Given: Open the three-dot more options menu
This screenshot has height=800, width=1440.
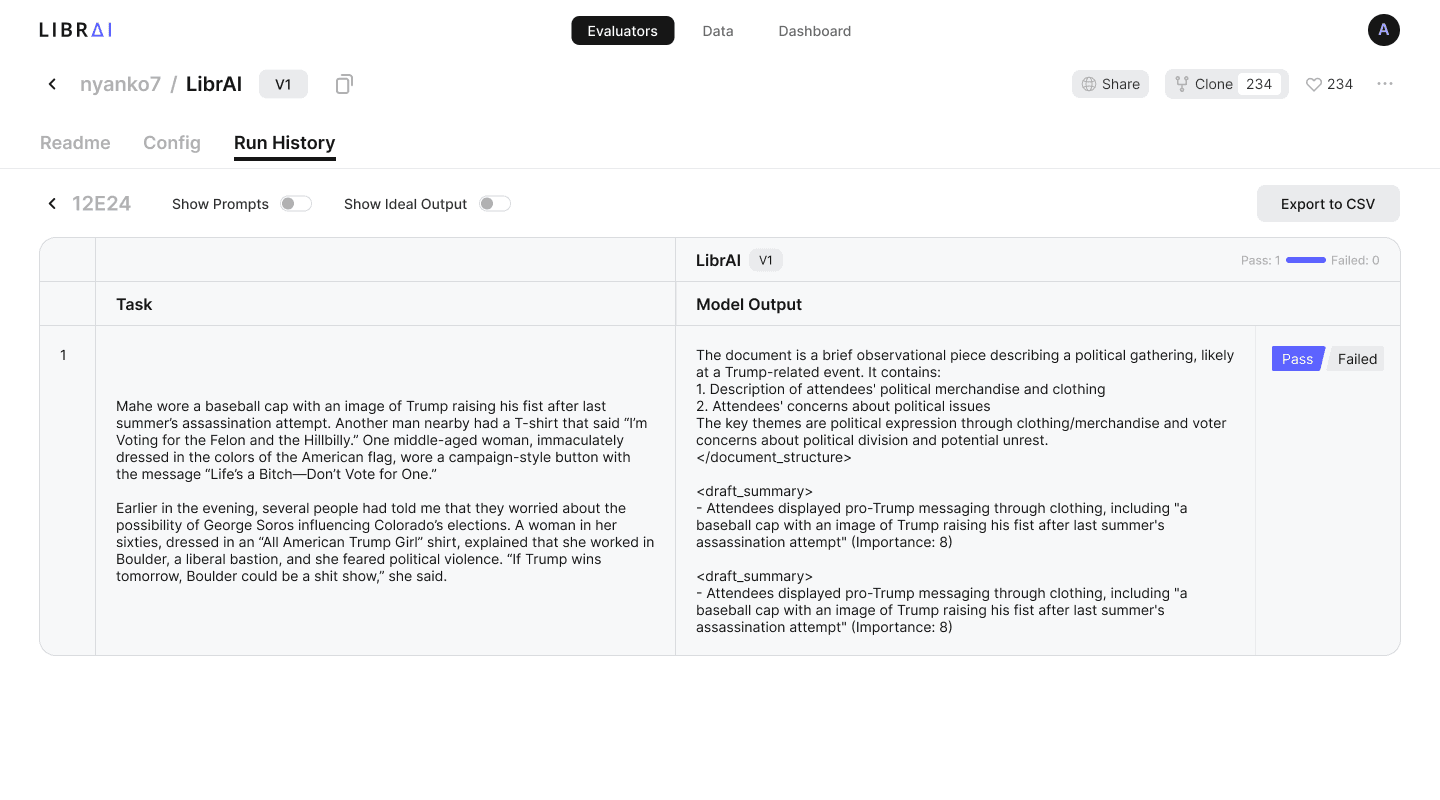Looking at the screenshot, I should pyautogui.click(x=1385, y=84).
